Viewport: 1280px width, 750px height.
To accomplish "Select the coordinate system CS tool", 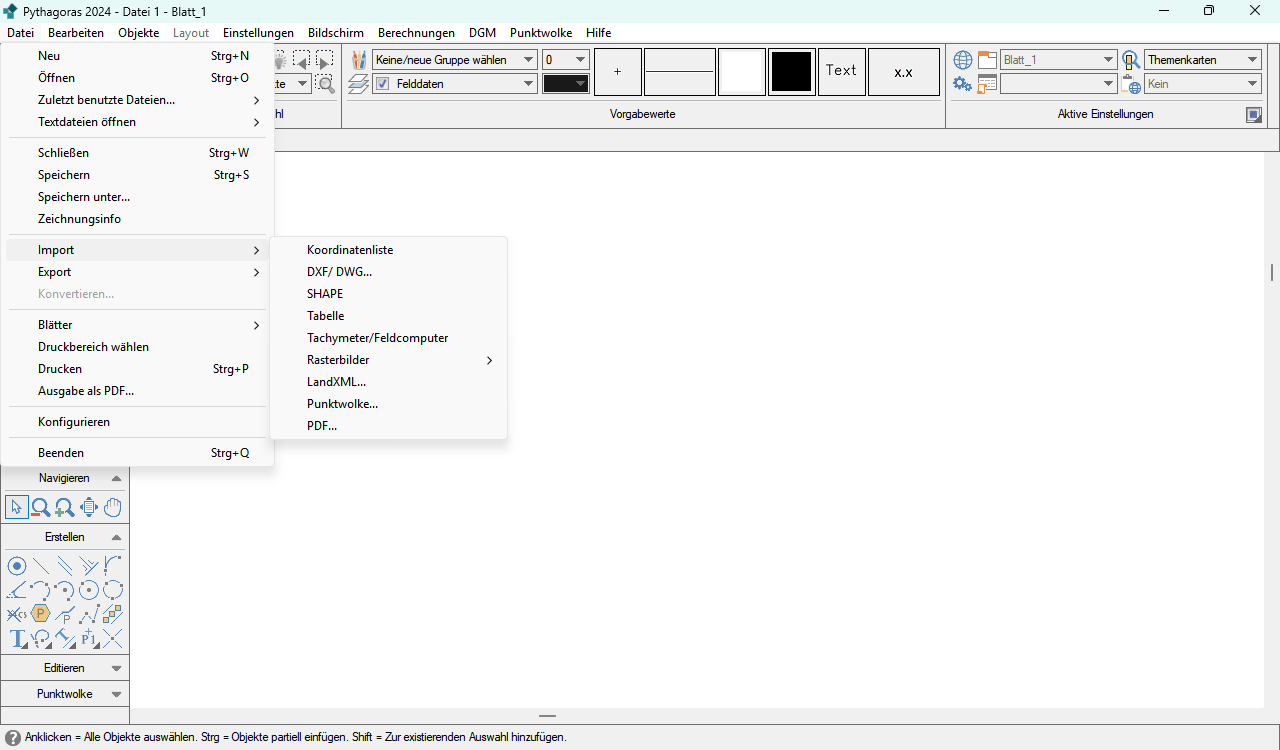I will tap(16, 614).
